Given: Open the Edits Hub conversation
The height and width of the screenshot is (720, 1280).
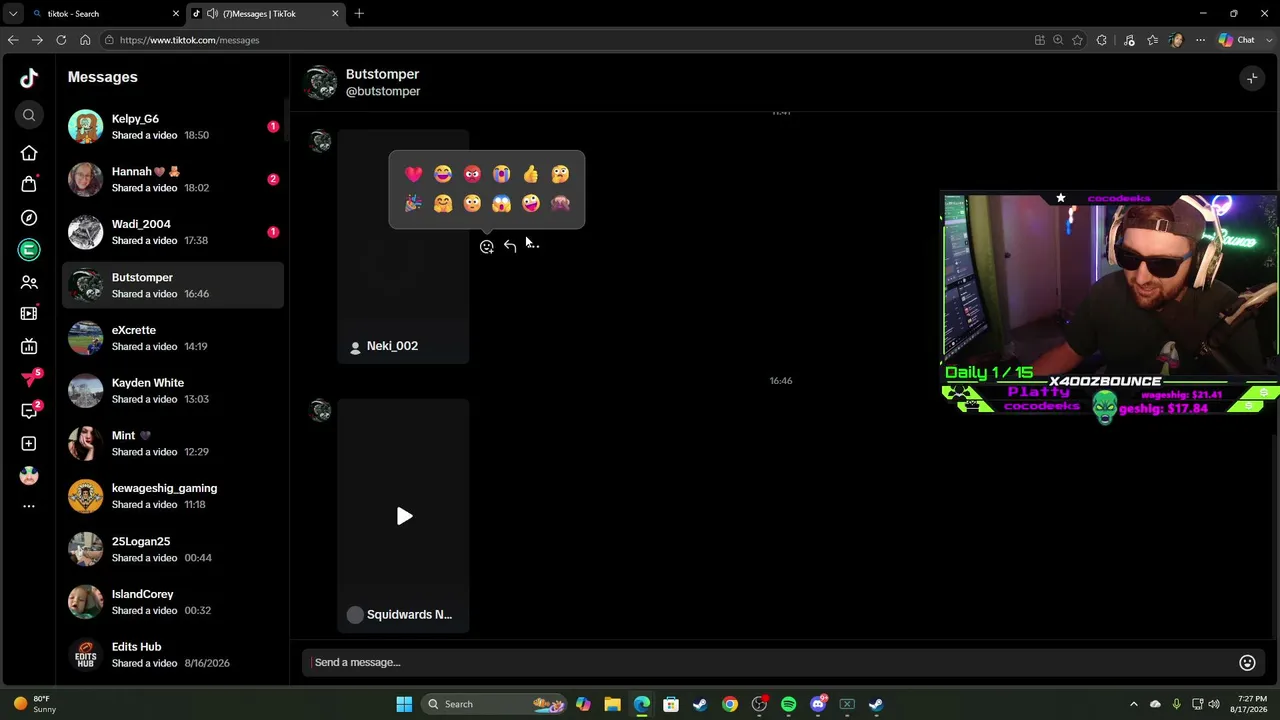Looking at the screenshot, I should point(173,655).
